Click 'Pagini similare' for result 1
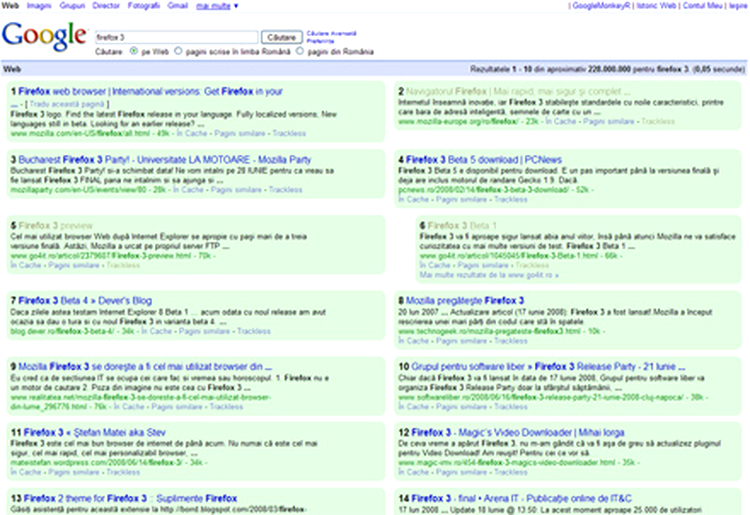 [x=240, y=133]
